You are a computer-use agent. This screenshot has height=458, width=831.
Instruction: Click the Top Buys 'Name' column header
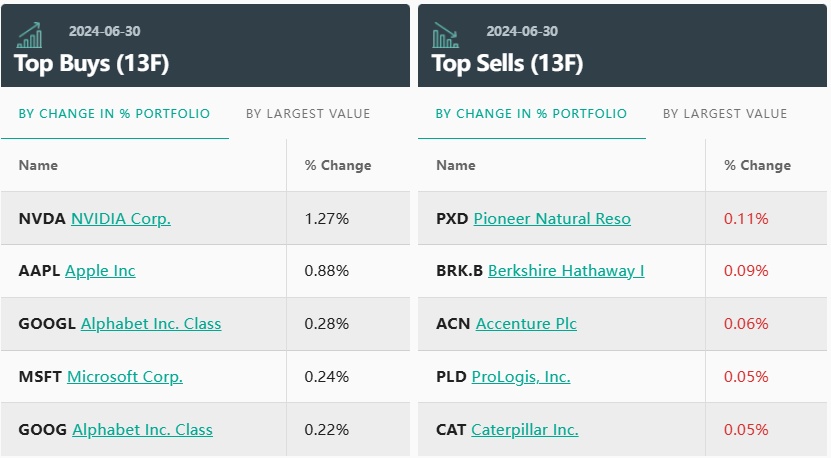(x=38, y=165)
